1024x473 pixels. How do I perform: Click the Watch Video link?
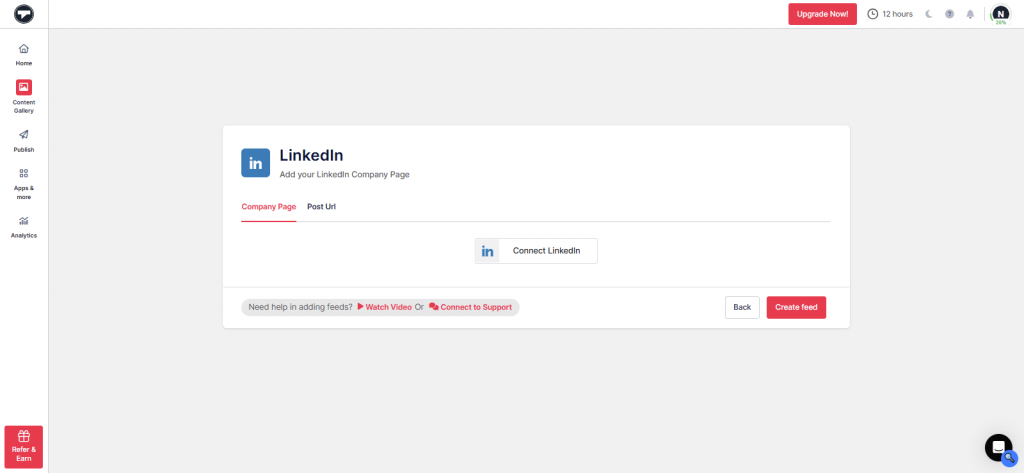coord(384,307)
